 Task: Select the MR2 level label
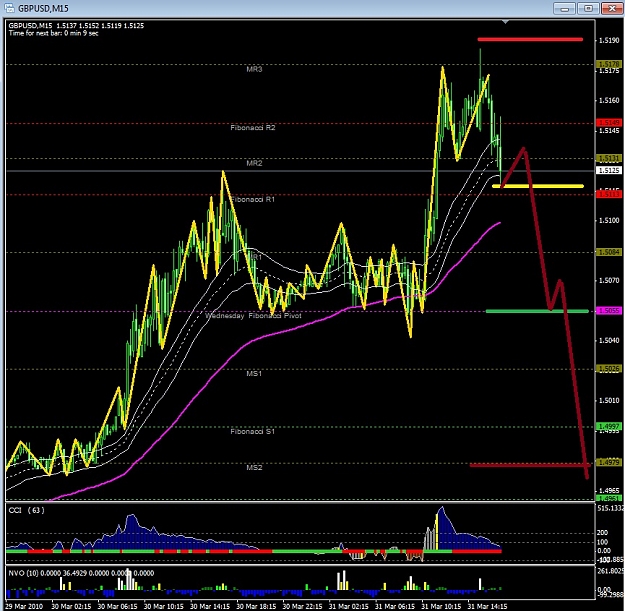[254, 163]
